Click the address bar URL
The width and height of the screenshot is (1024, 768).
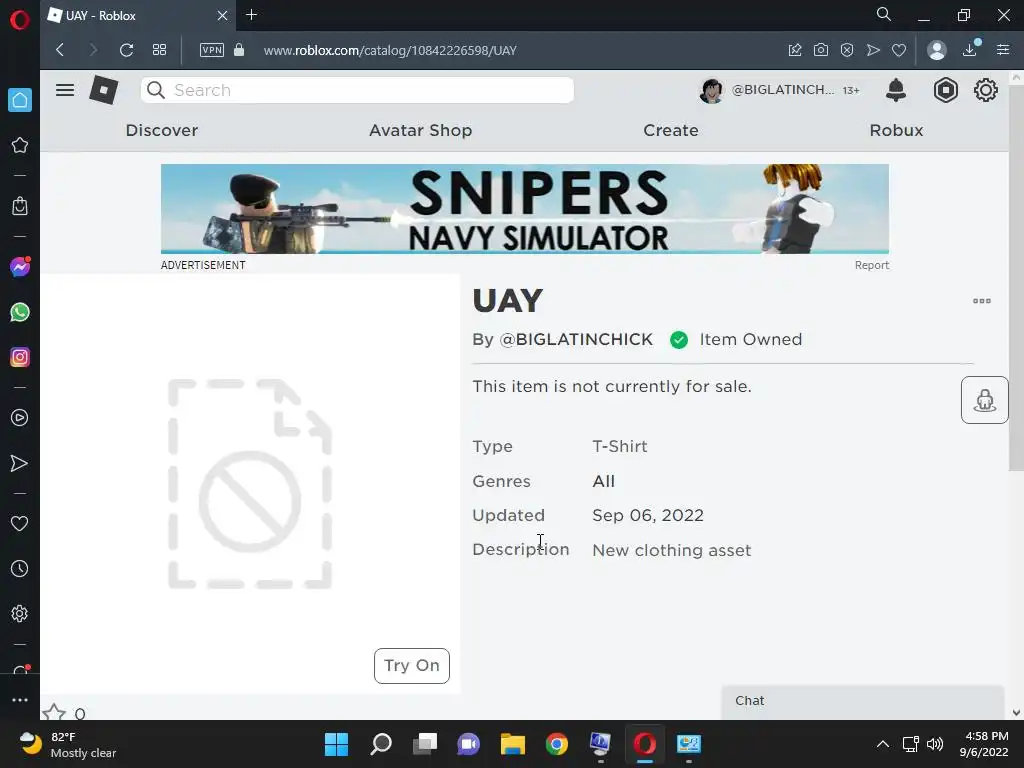390,50
